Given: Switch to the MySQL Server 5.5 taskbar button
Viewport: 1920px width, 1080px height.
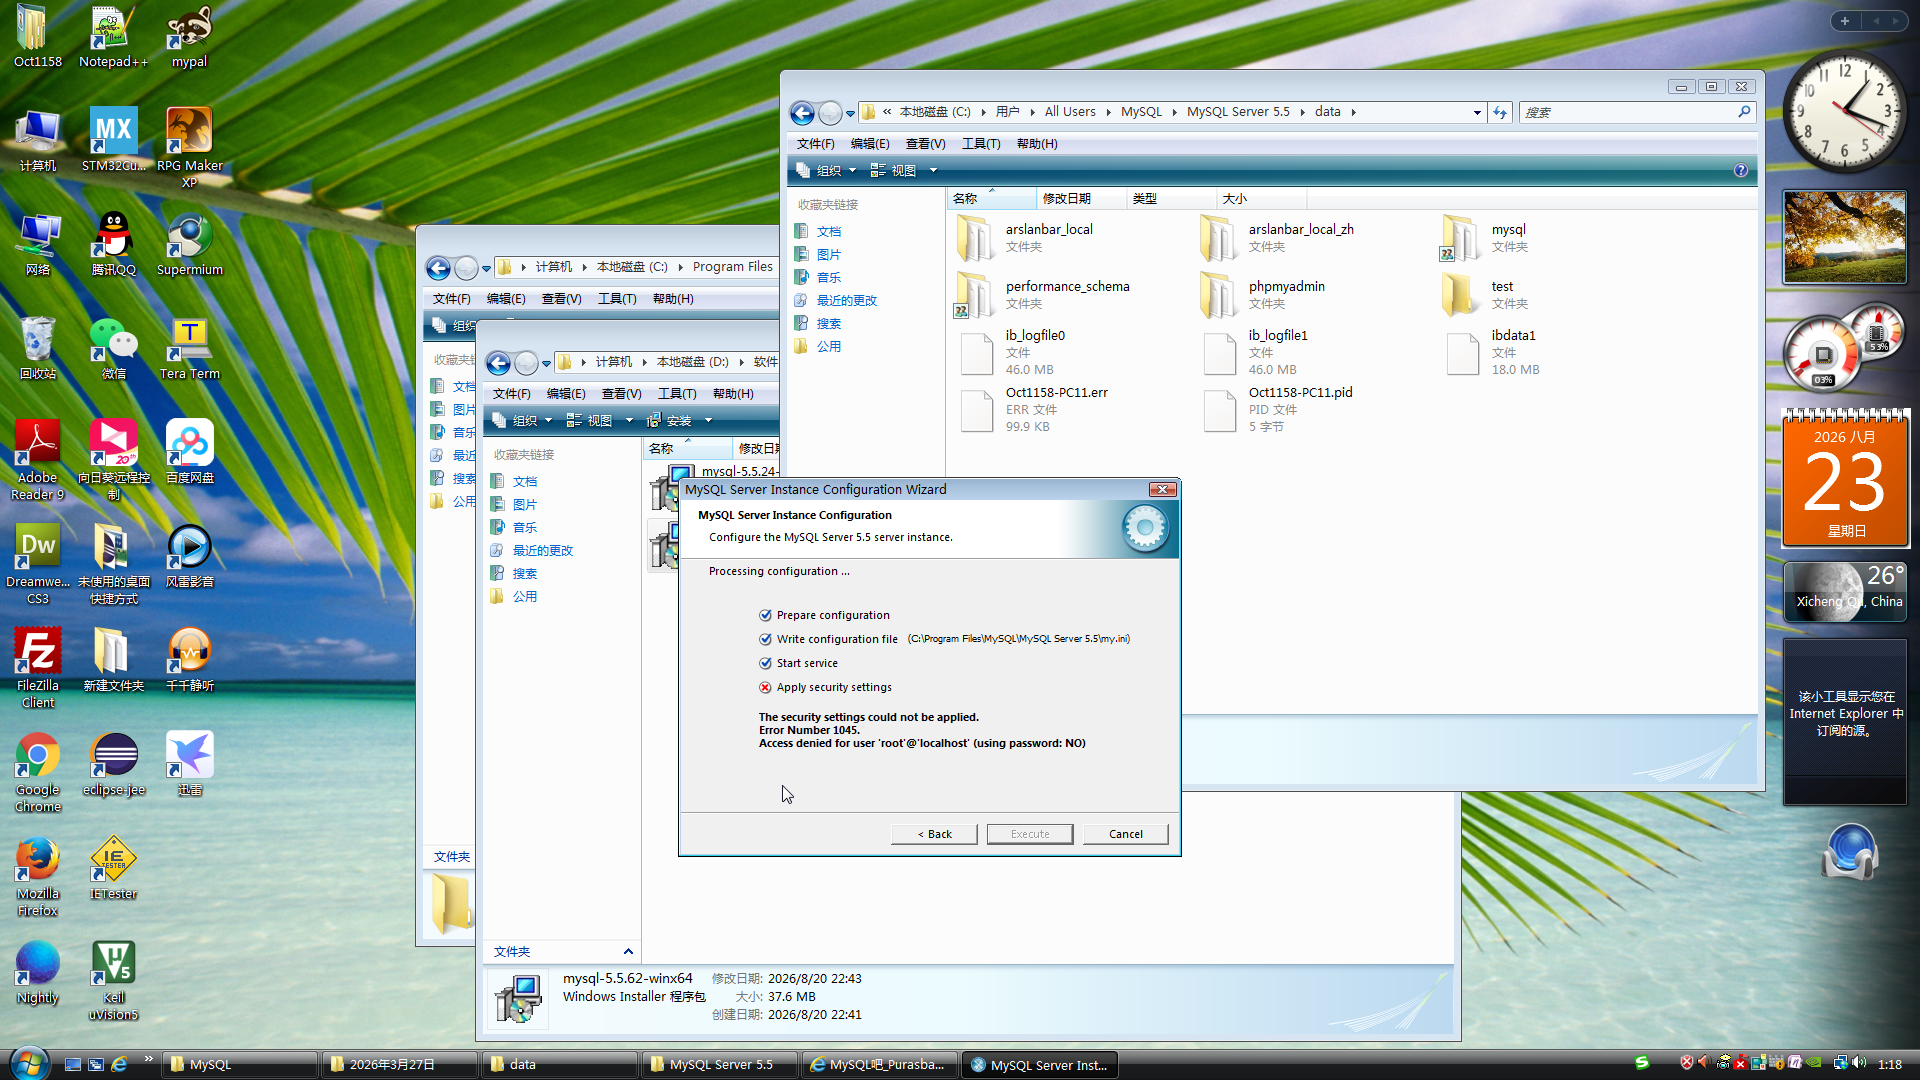Looking at the screenshot, I should click(720, 1065).
